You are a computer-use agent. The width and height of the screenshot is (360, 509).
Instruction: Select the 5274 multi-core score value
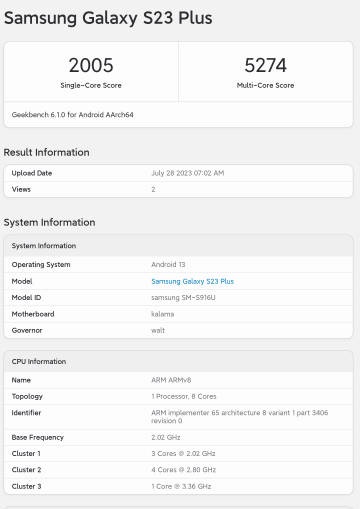tap(265, 65)
